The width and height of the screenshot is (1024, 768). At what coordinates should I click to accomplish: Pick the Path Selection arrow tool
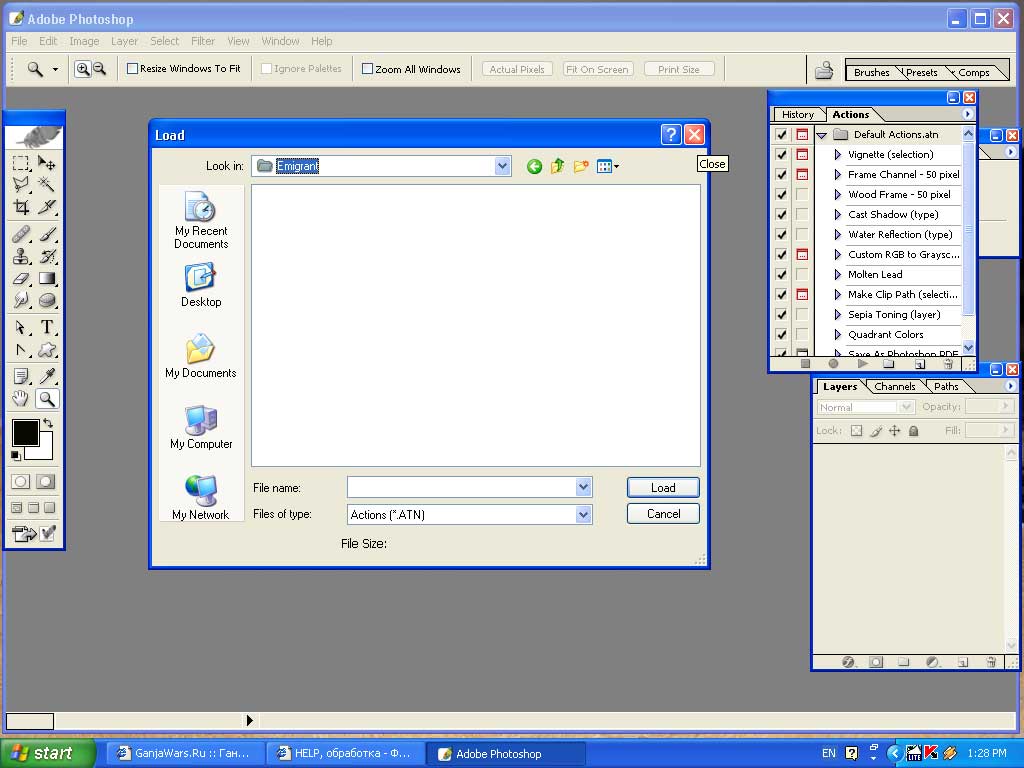click(21, 327)
